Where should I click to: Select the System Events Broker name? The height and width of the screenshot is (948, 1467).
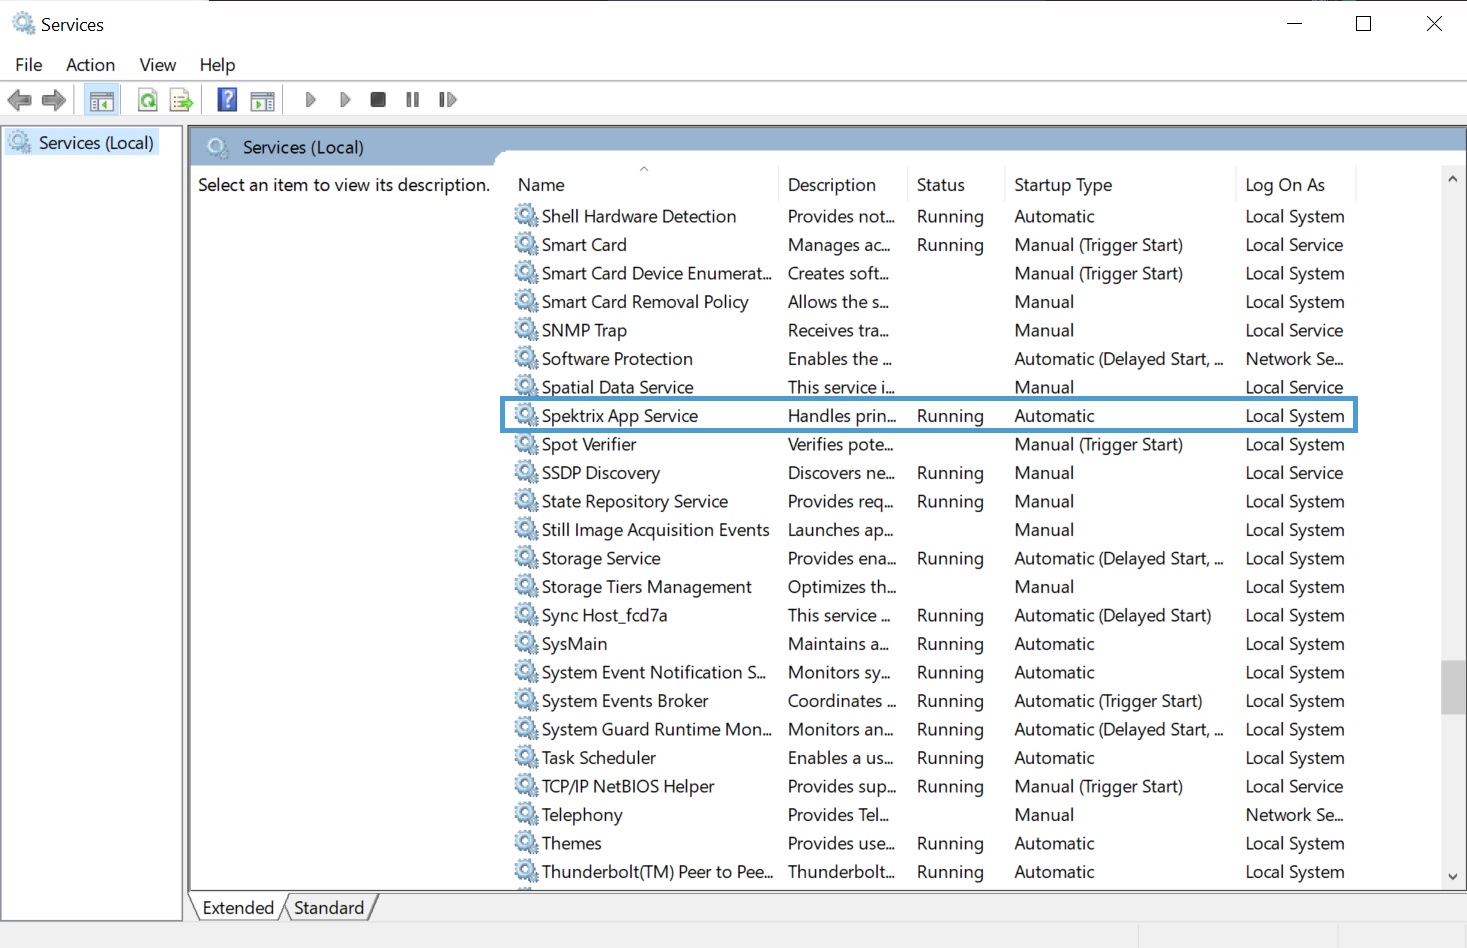coord(625,701)
